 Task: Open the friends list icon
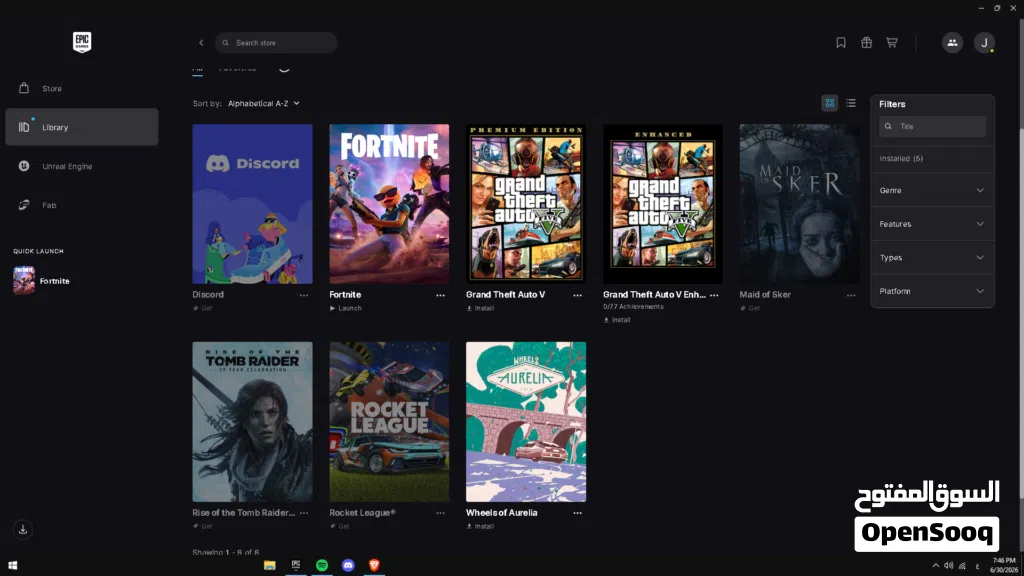pyautogui.click(x=952, y=42)
